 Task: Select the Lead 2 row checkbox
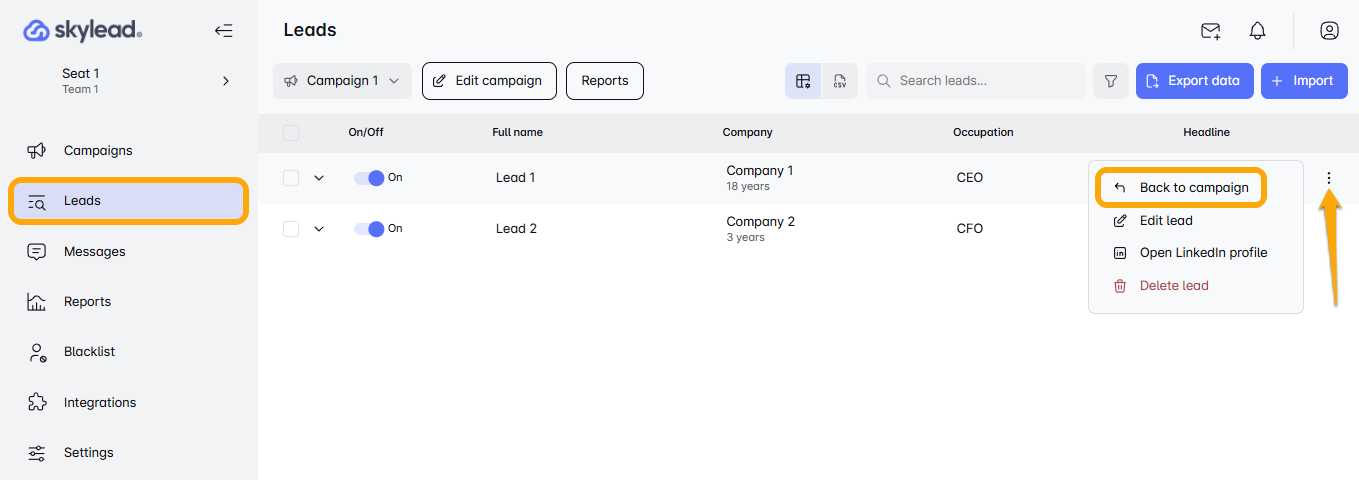click(291, 229)
